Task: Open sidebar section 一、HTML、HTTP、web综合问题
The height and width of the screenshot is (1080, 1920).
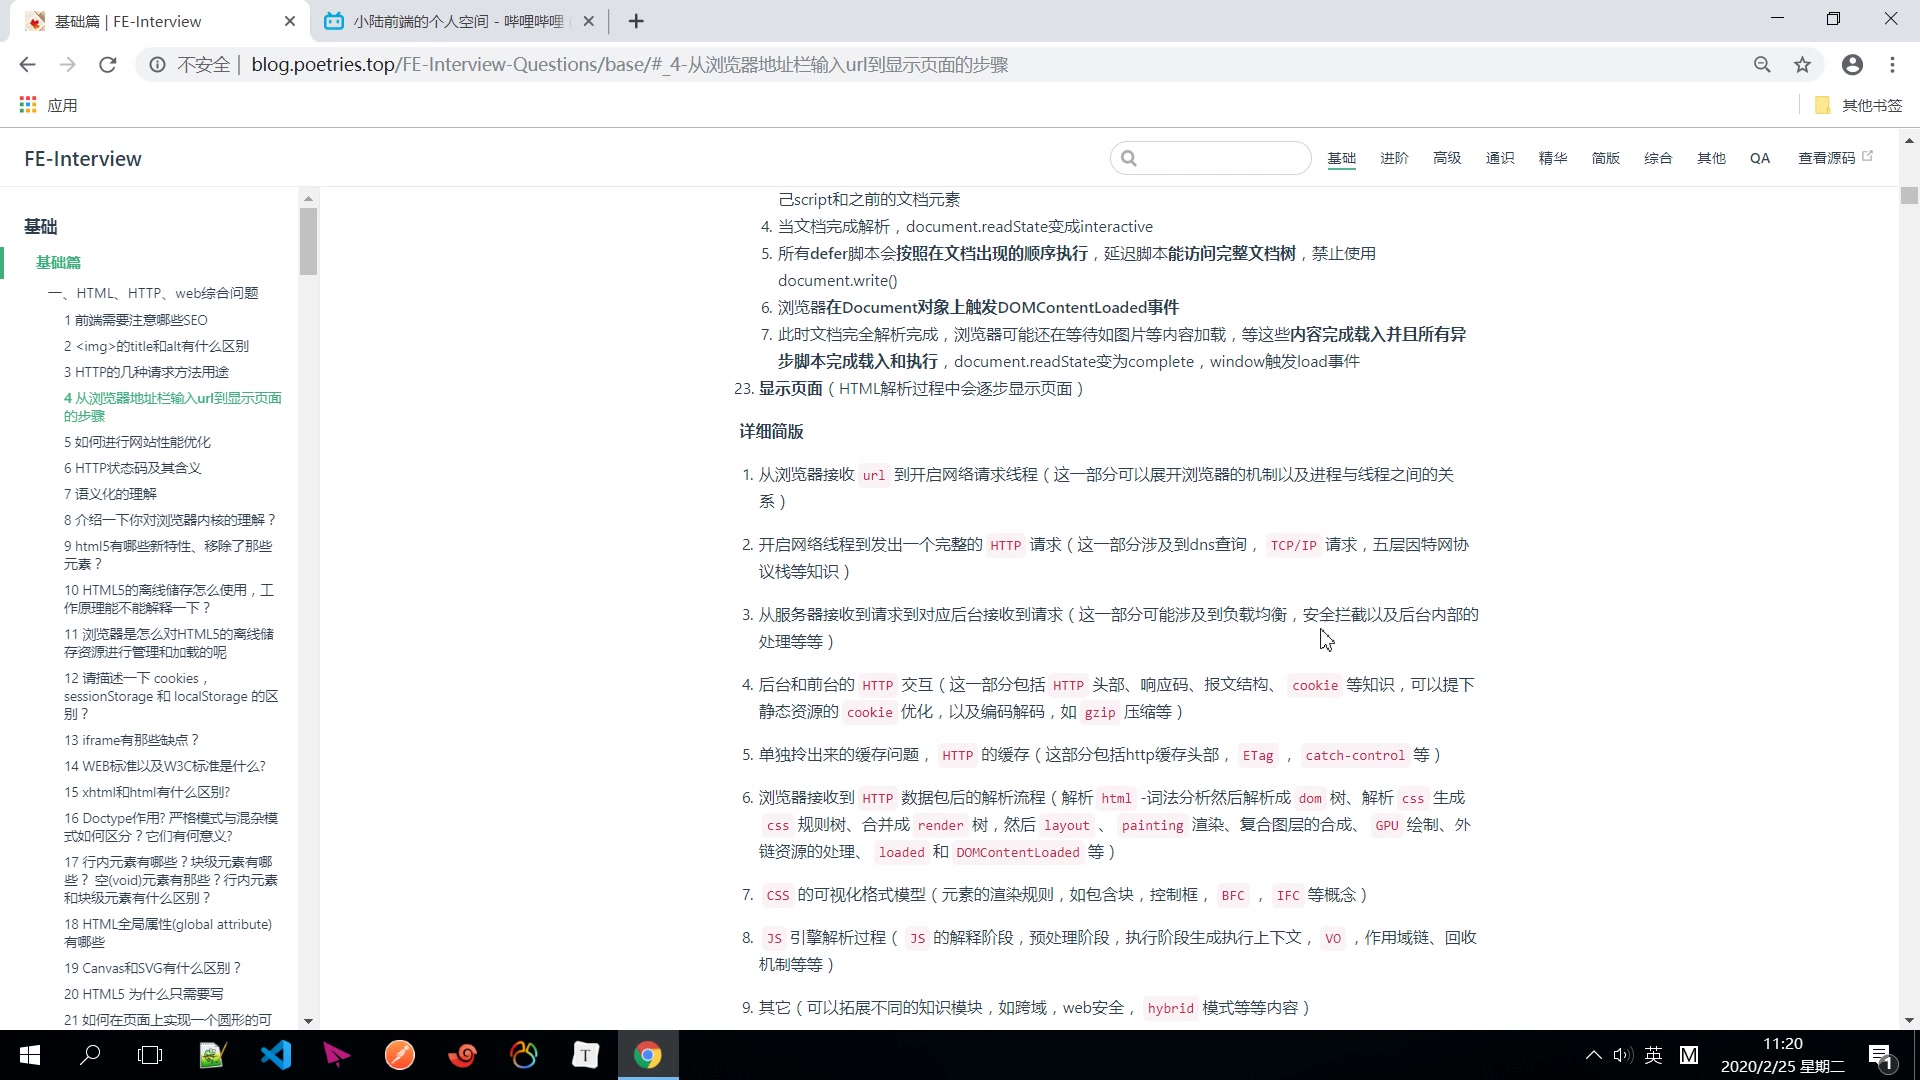Action: [x=153, y=293]
